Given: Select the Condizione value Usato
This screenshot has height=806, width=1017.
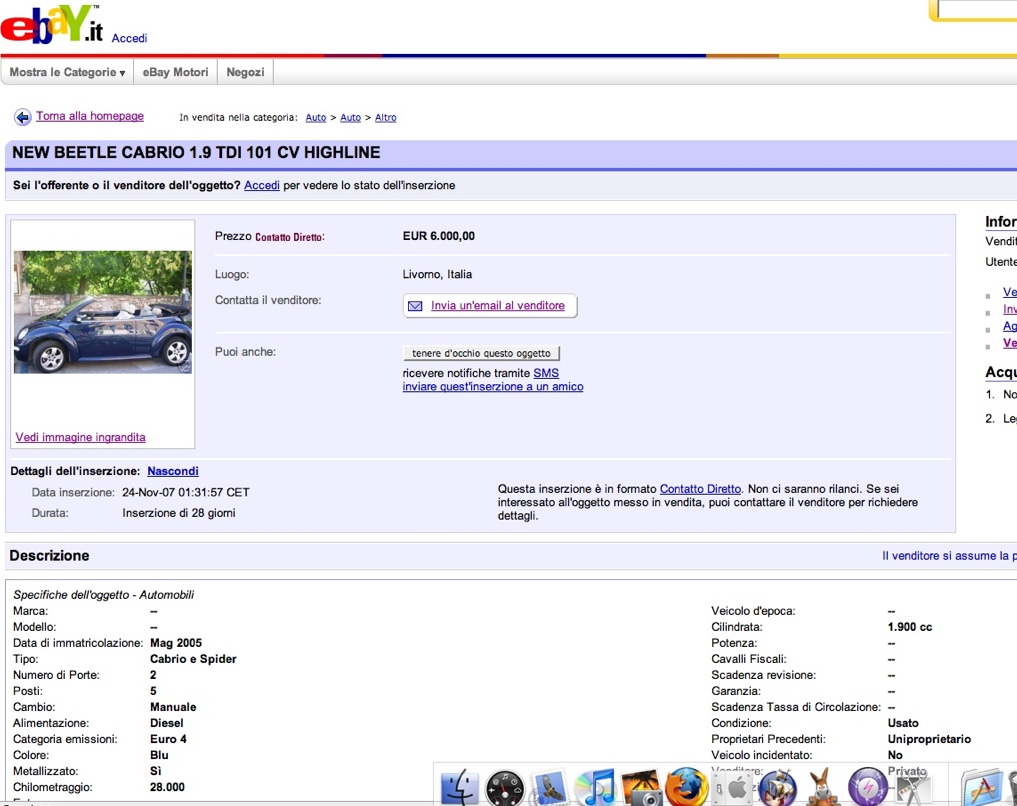Looking at the screenshot, I should (903, 723).
